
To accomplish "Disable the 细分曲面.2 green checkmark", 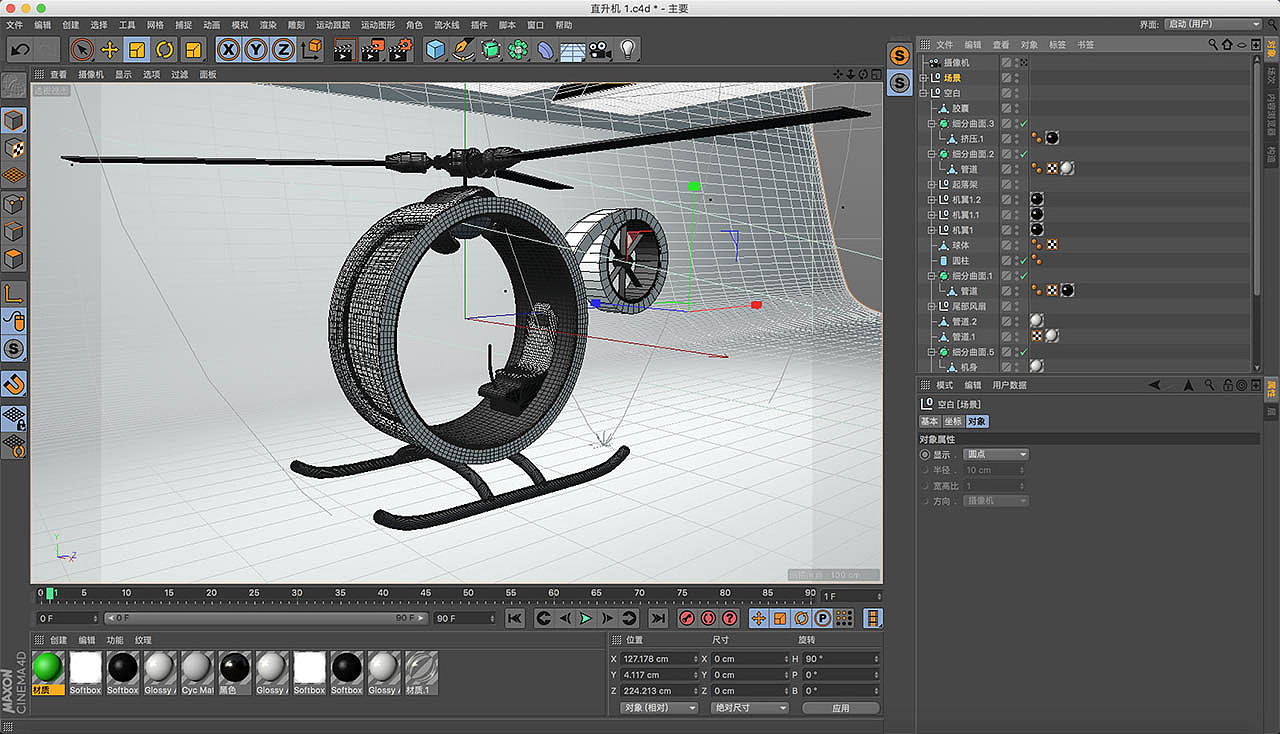I will tap(1024, 154).
